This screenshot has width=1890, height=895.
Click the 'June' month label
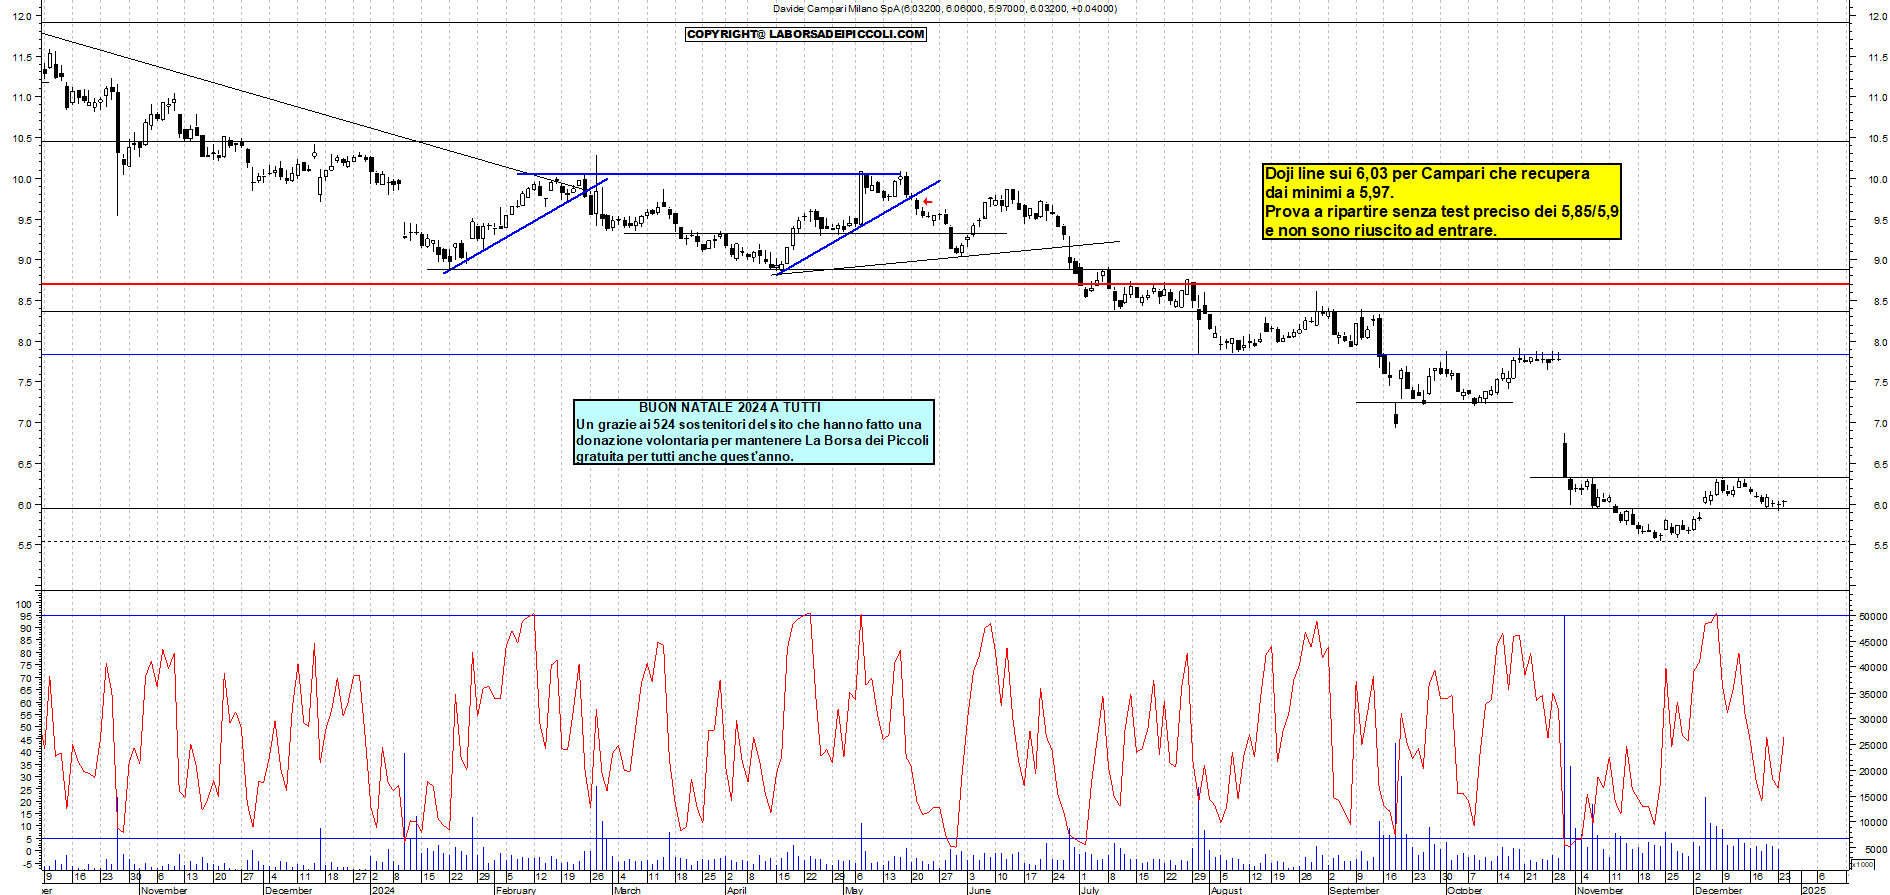tap(980, 890)
